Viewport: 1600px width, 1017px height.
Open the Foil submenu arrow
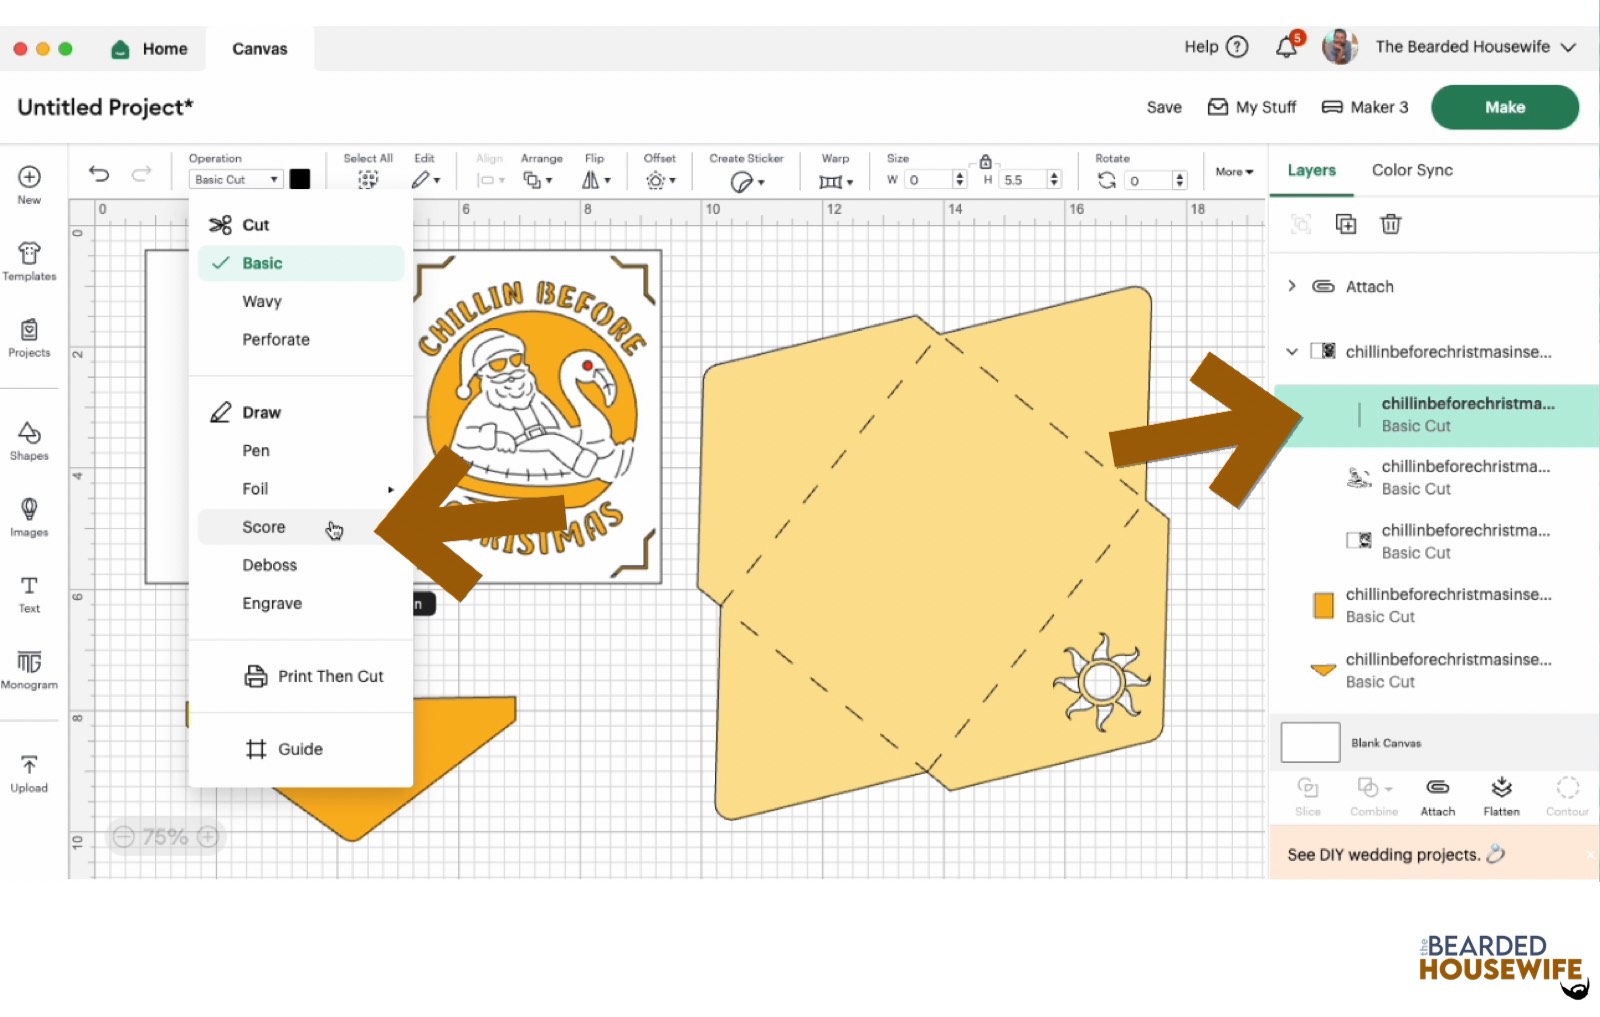click(391, 489)
